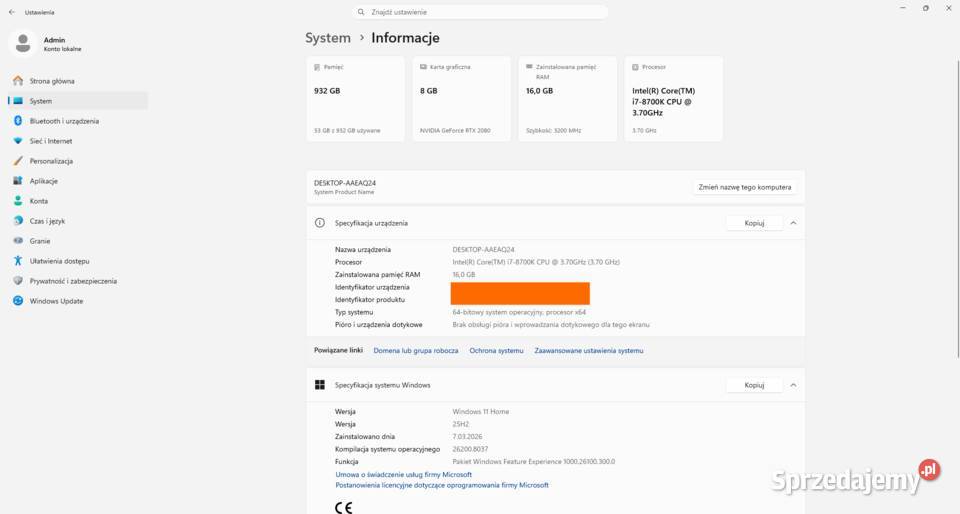Screen dimensions: 960x514
Task: Select the 25H2 version value
Action: click(460, 424)
